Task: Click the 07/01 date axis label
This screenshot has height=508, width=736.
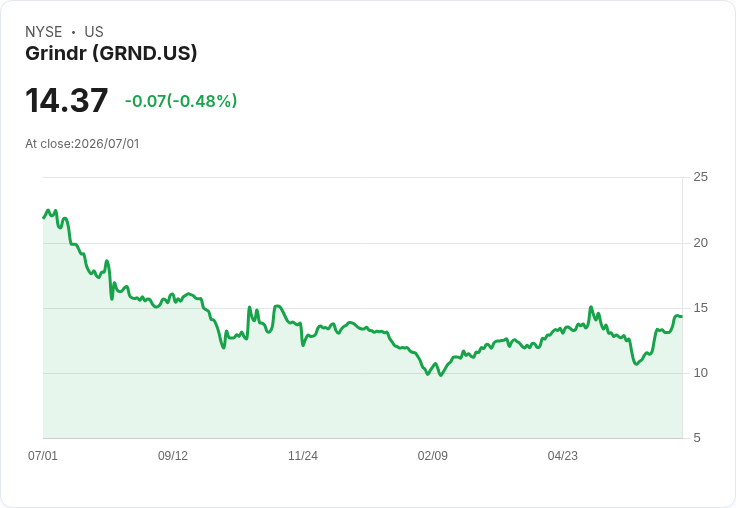Action: [43, 455]
